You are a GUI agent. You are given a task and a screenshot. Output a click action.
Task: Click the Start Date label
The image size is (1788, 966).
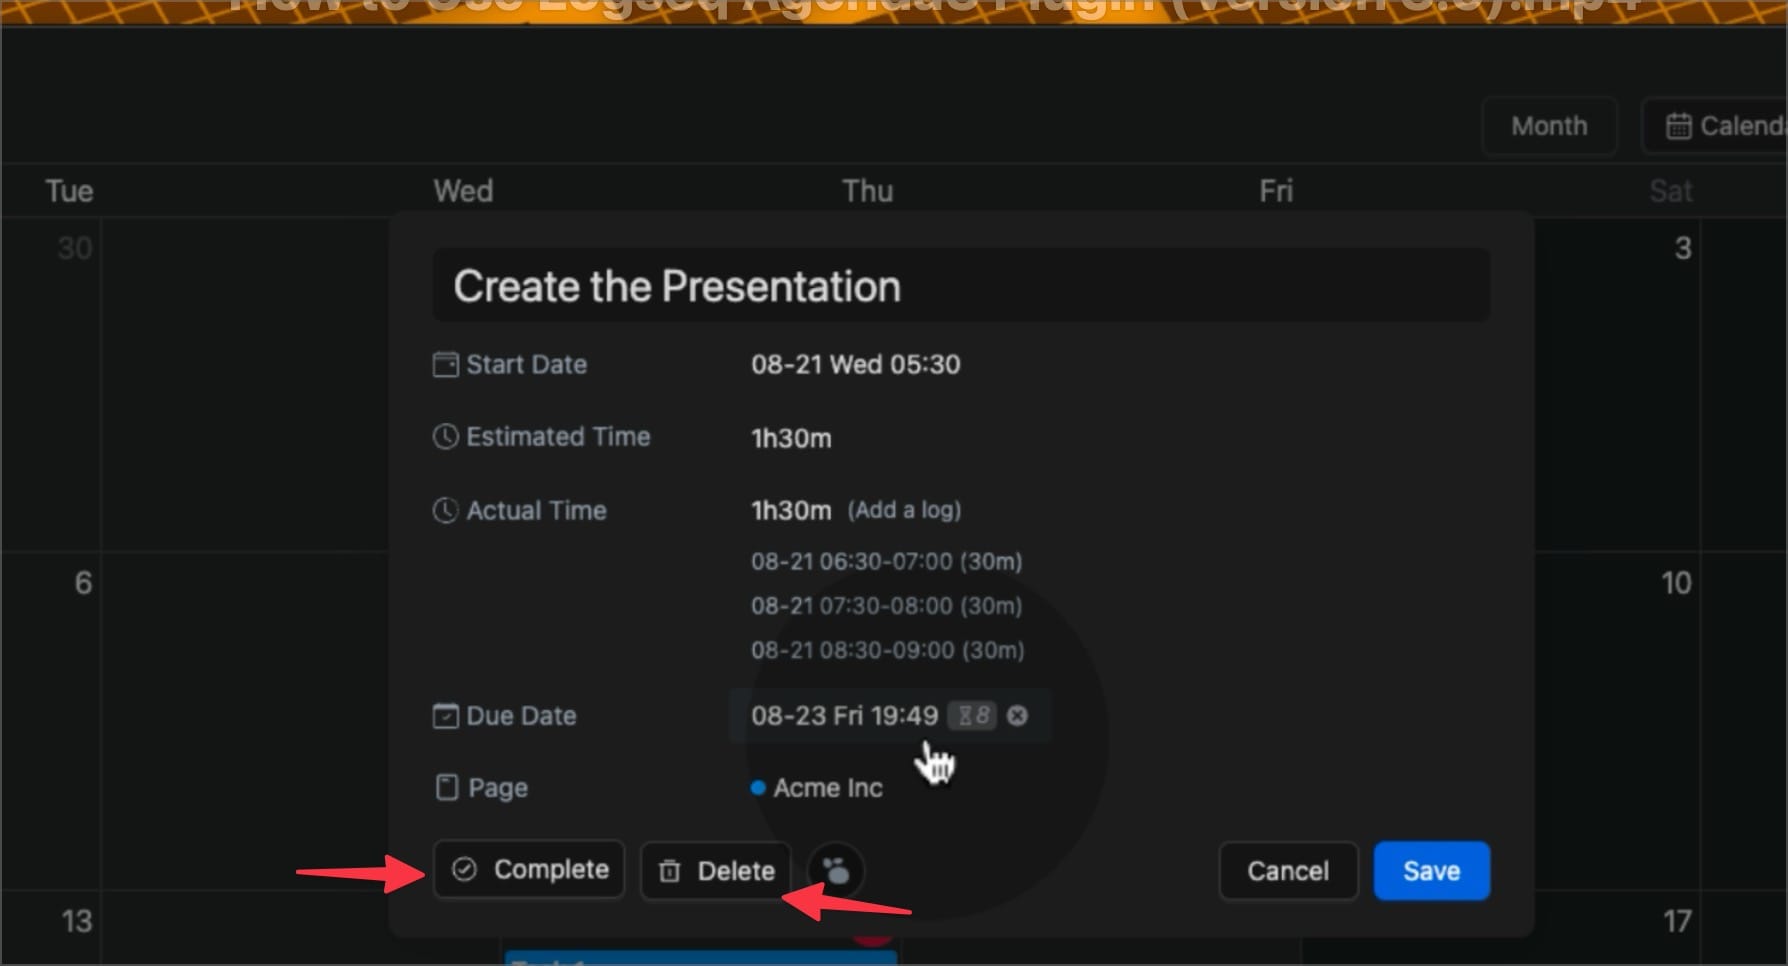pyautogui.click(x=527, y=364)
